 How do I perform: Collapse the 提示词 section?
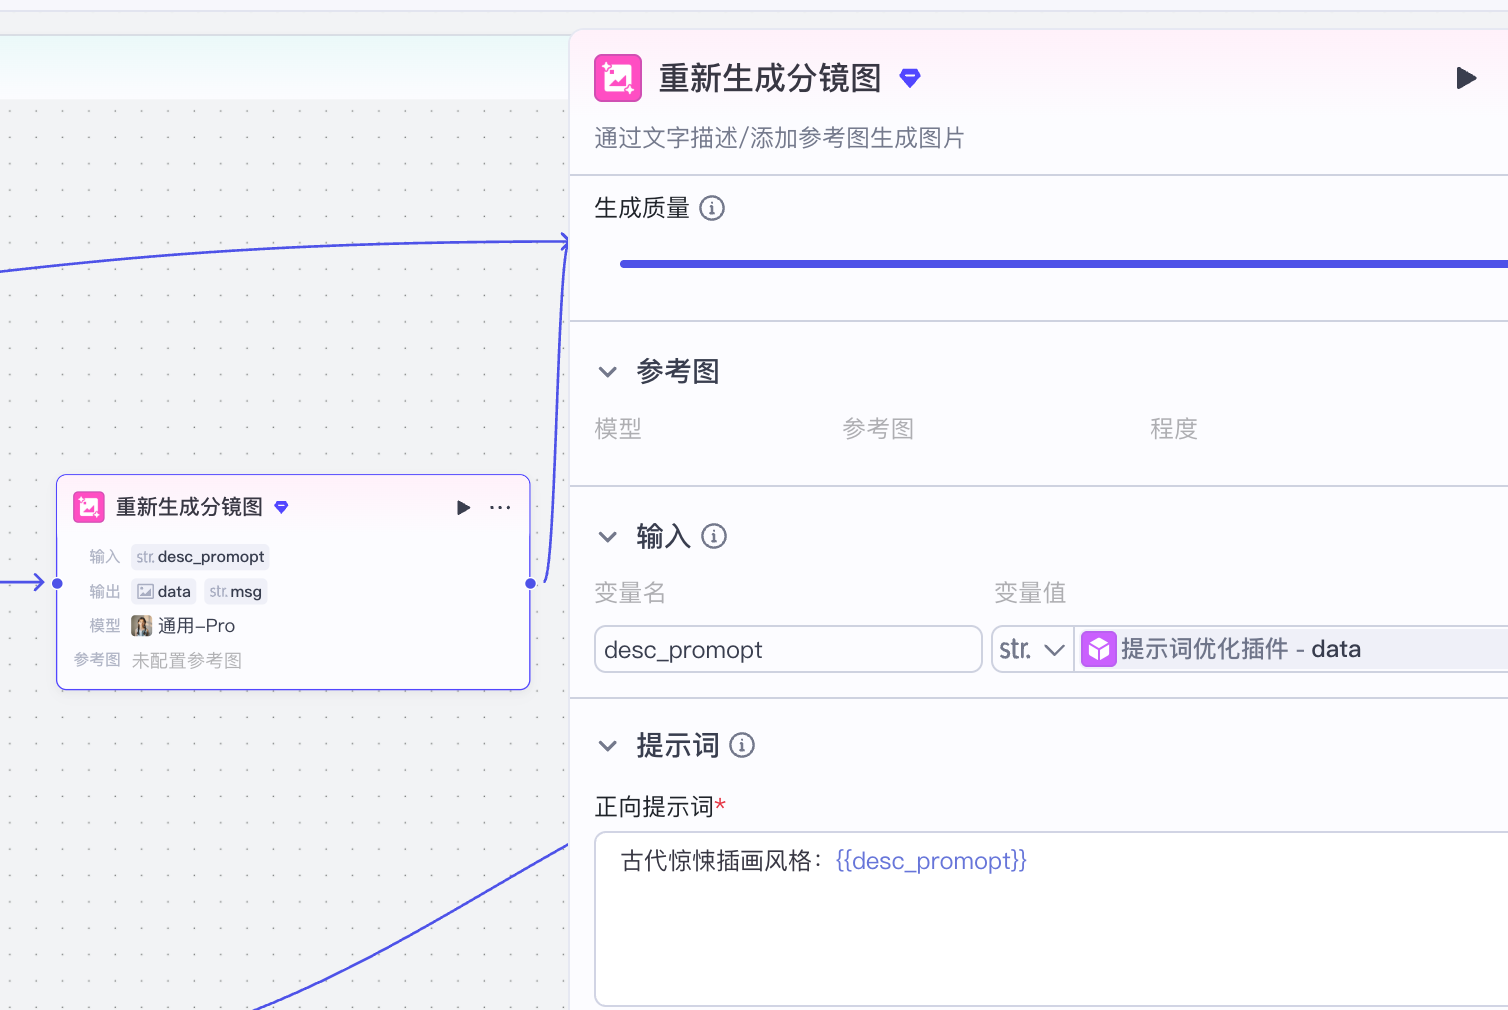(x=608, y=745)
